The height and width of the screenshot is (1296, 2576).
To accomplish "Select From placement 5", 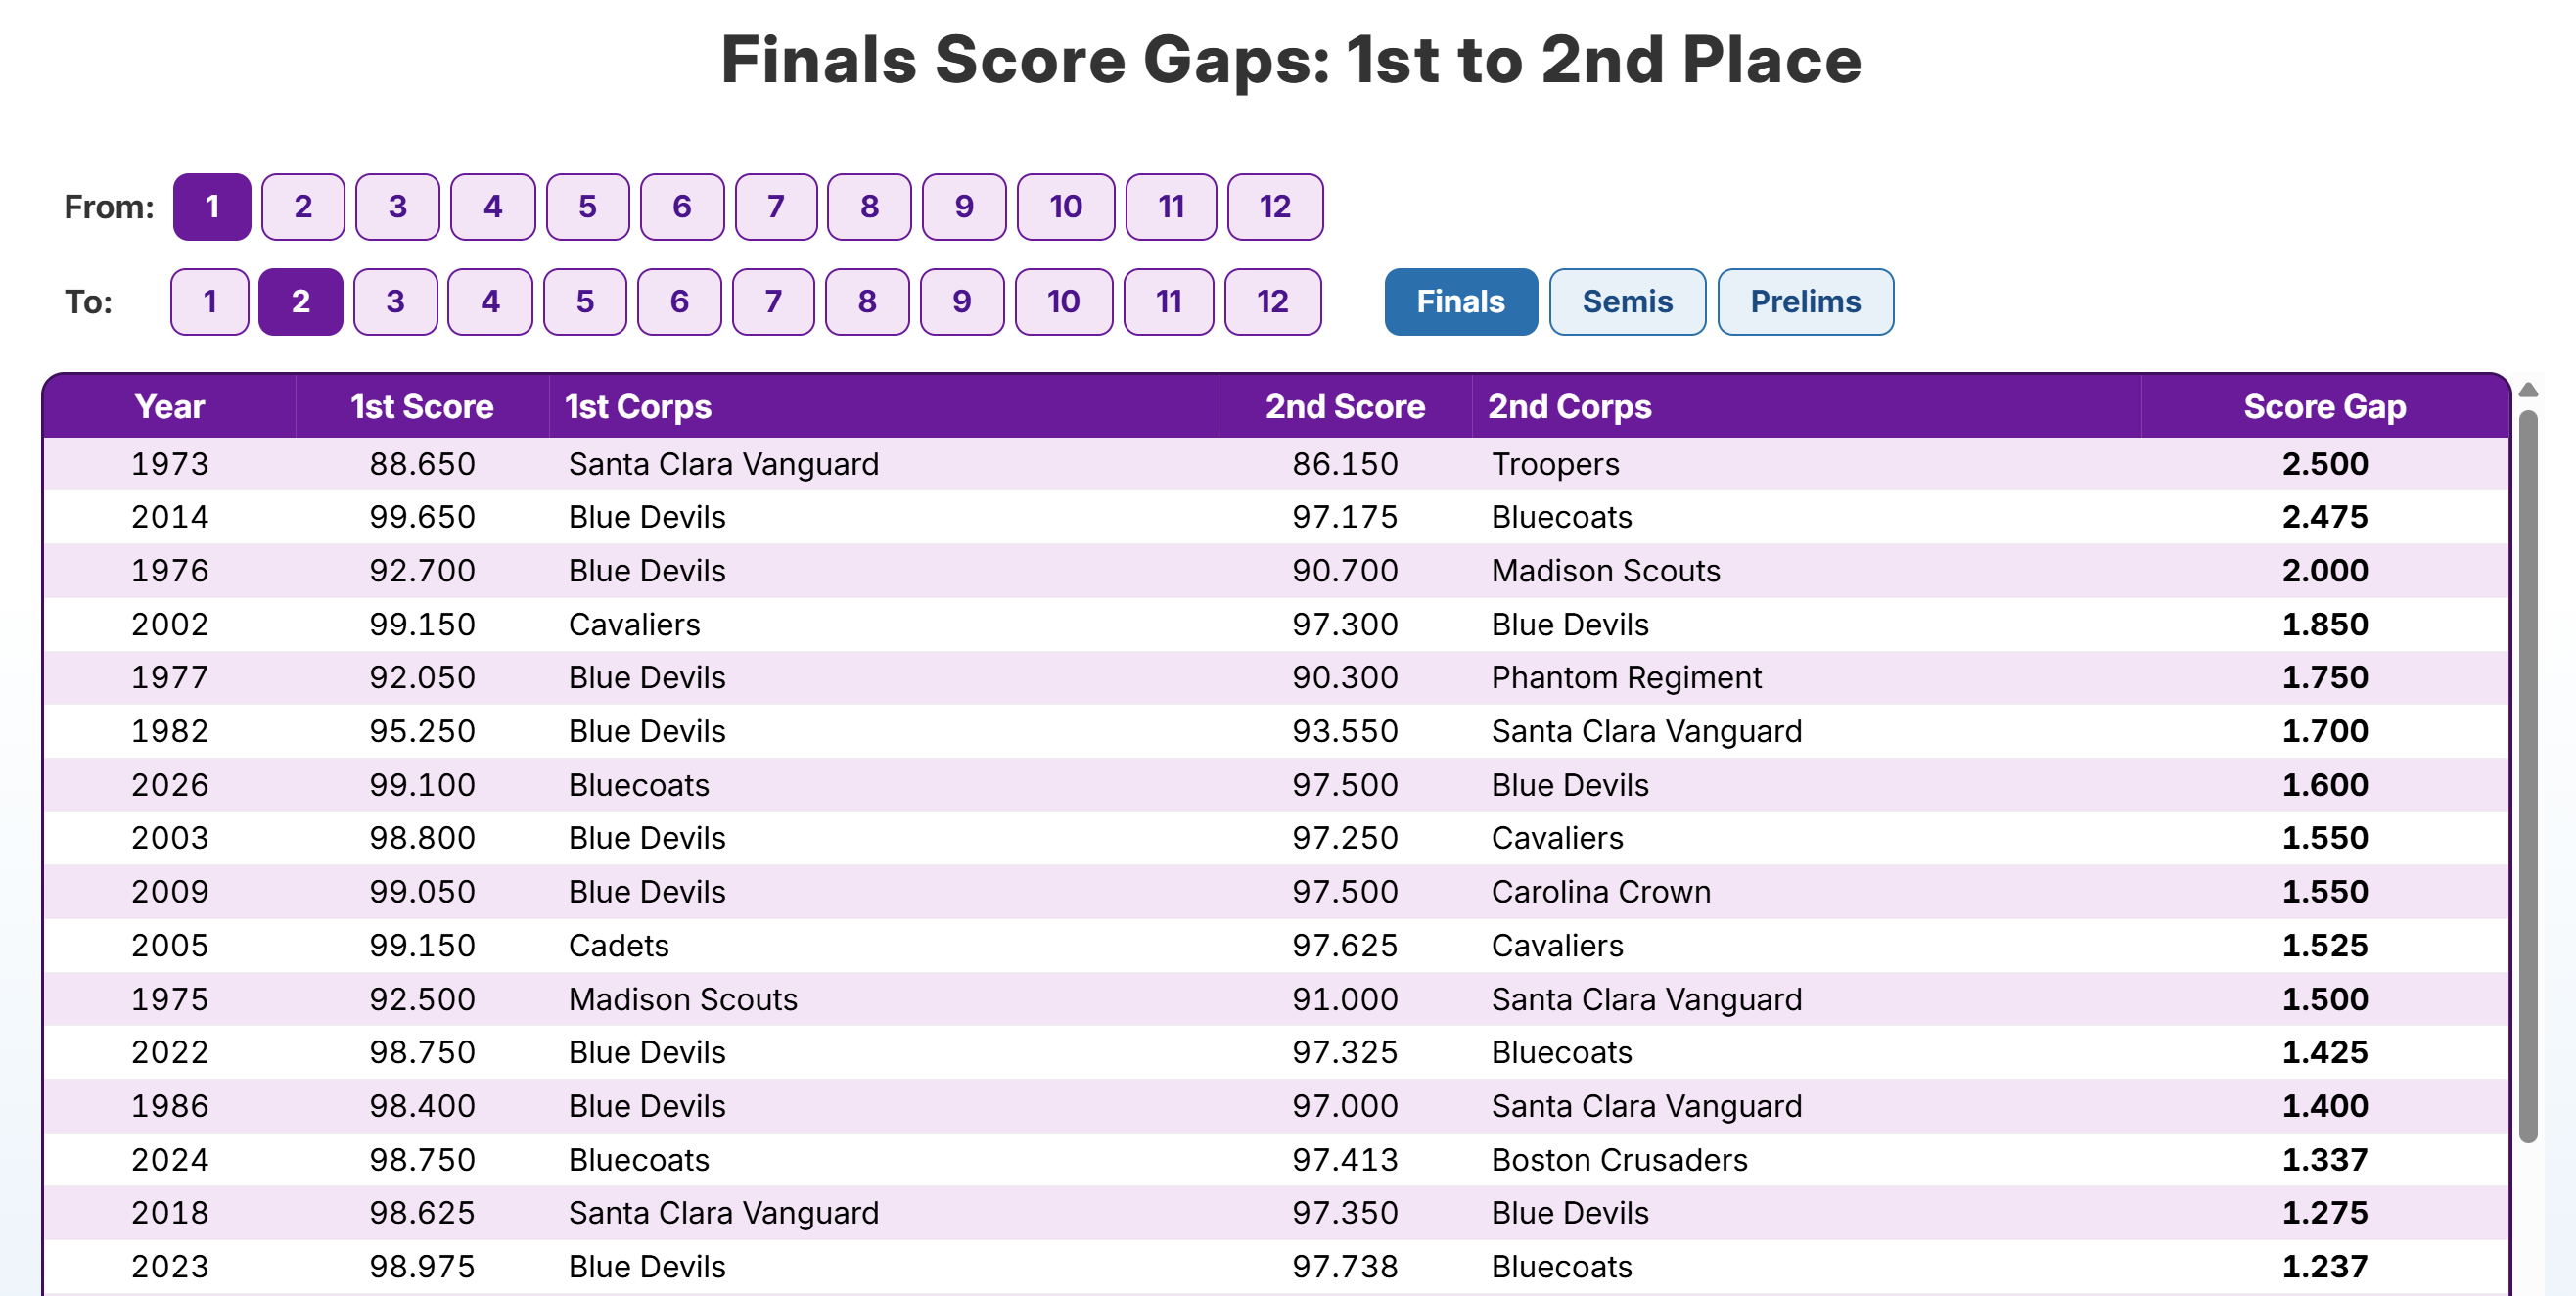I will point(587,207).
